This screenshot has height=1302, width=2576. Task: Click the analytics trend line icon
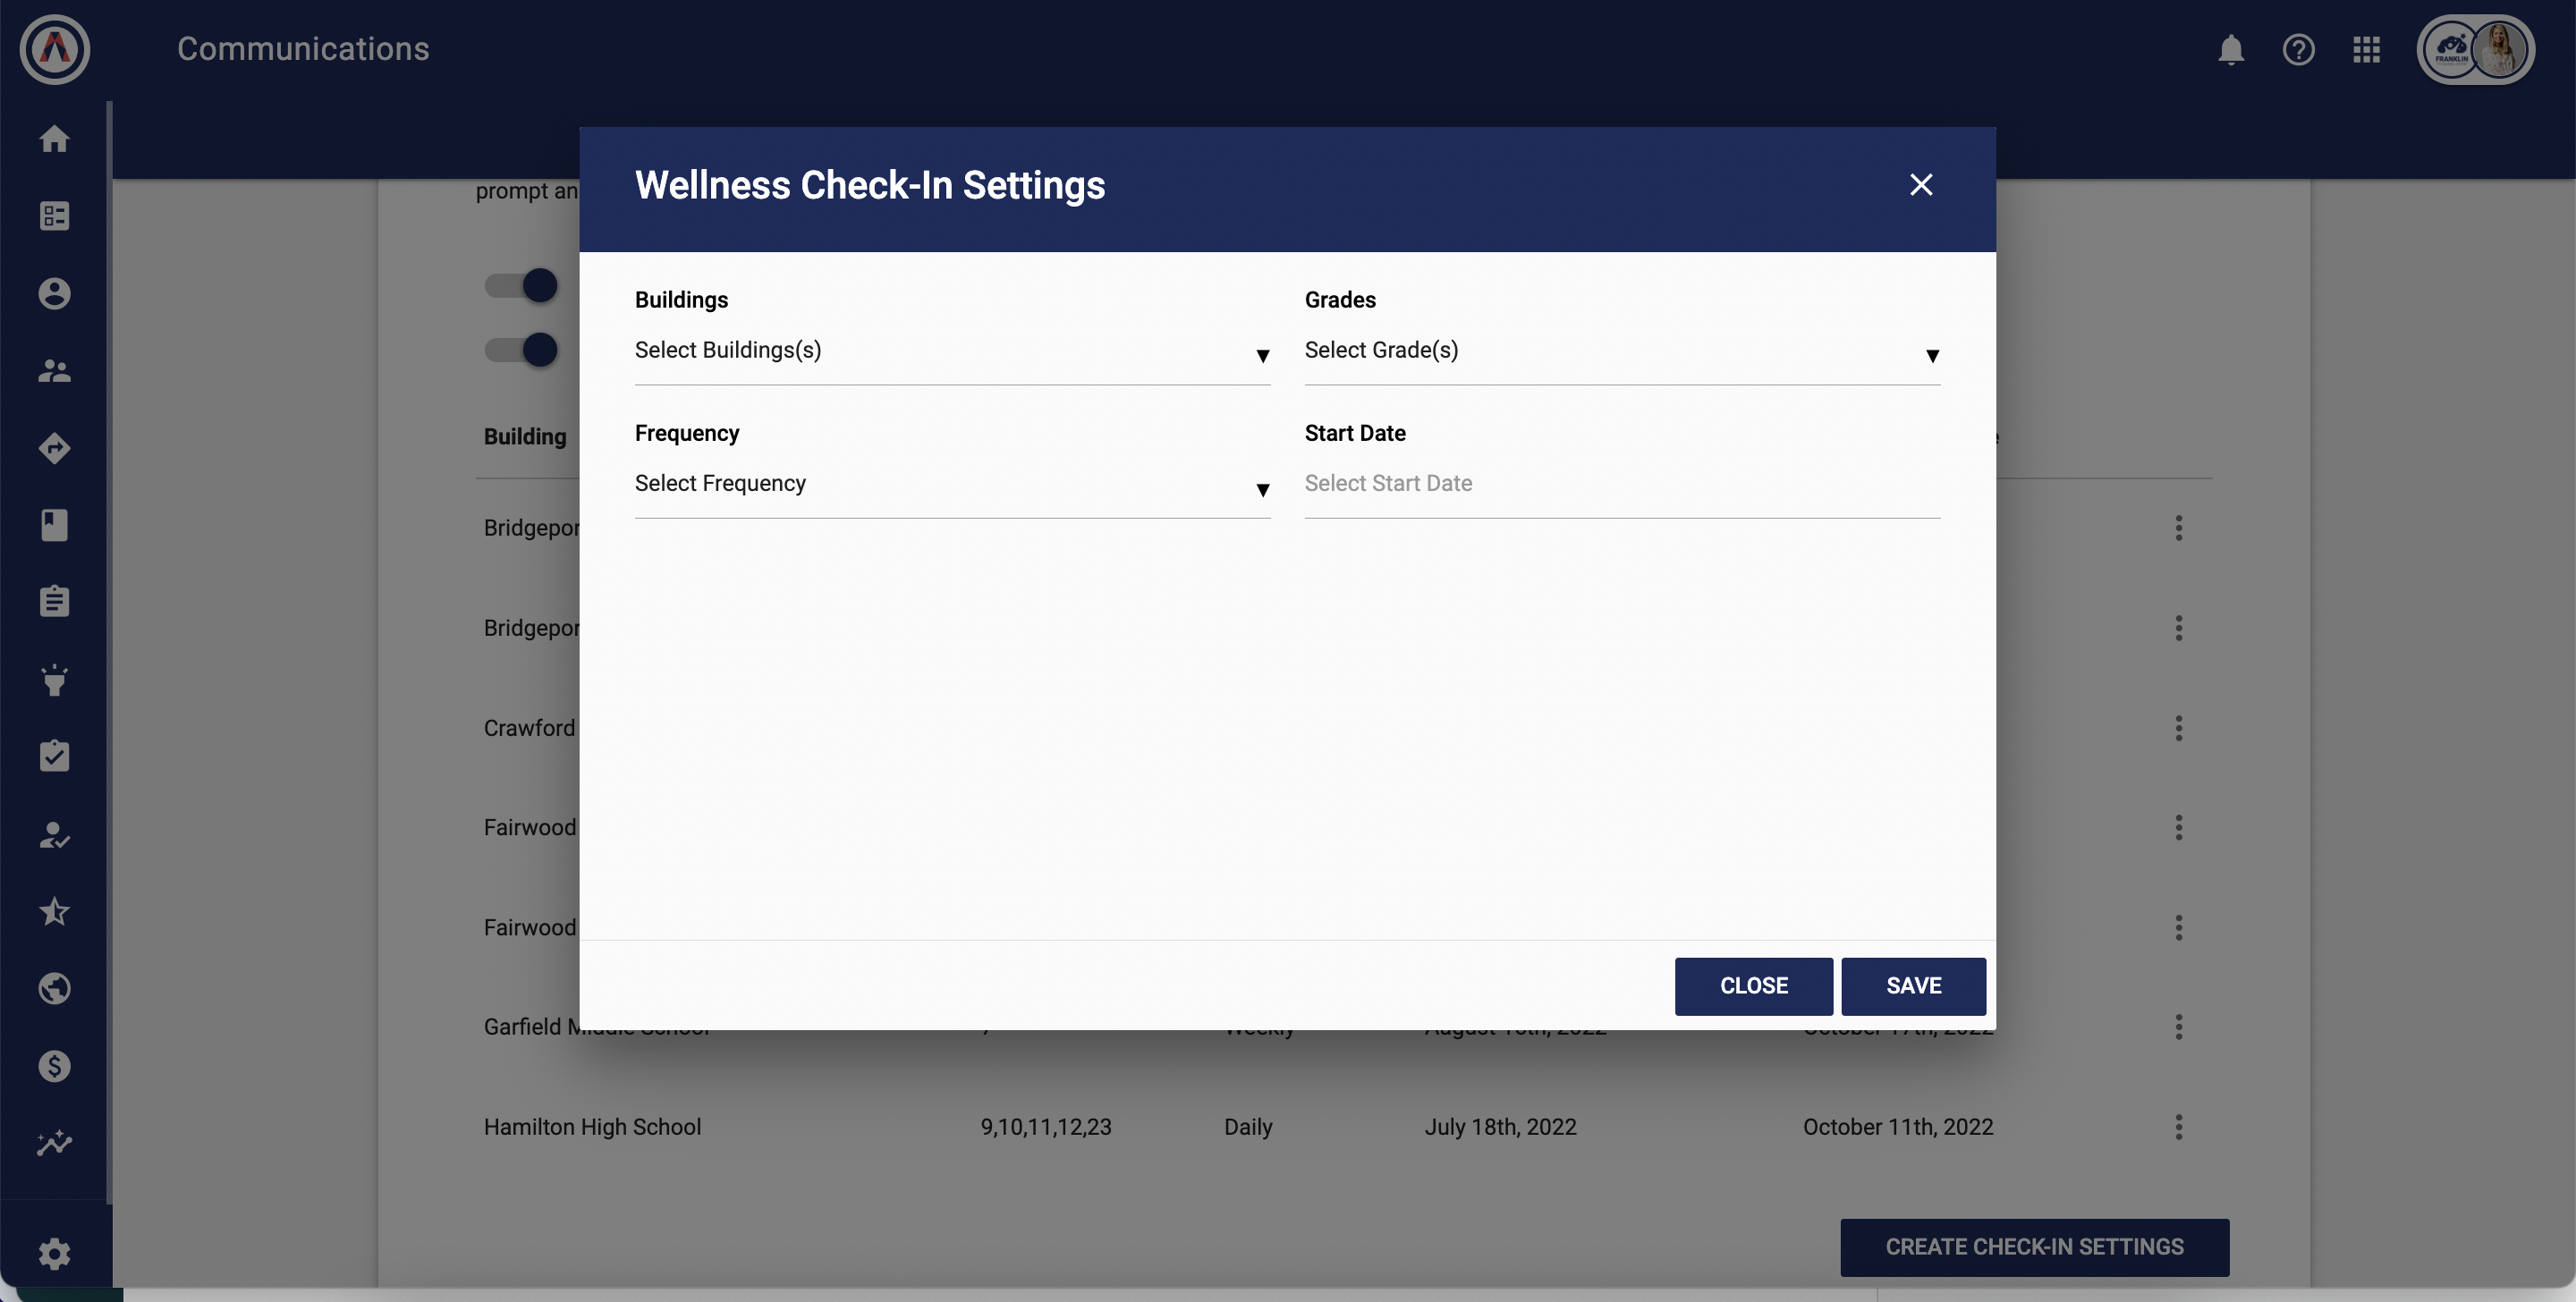pyautogui.click(x=54, y=1143)
